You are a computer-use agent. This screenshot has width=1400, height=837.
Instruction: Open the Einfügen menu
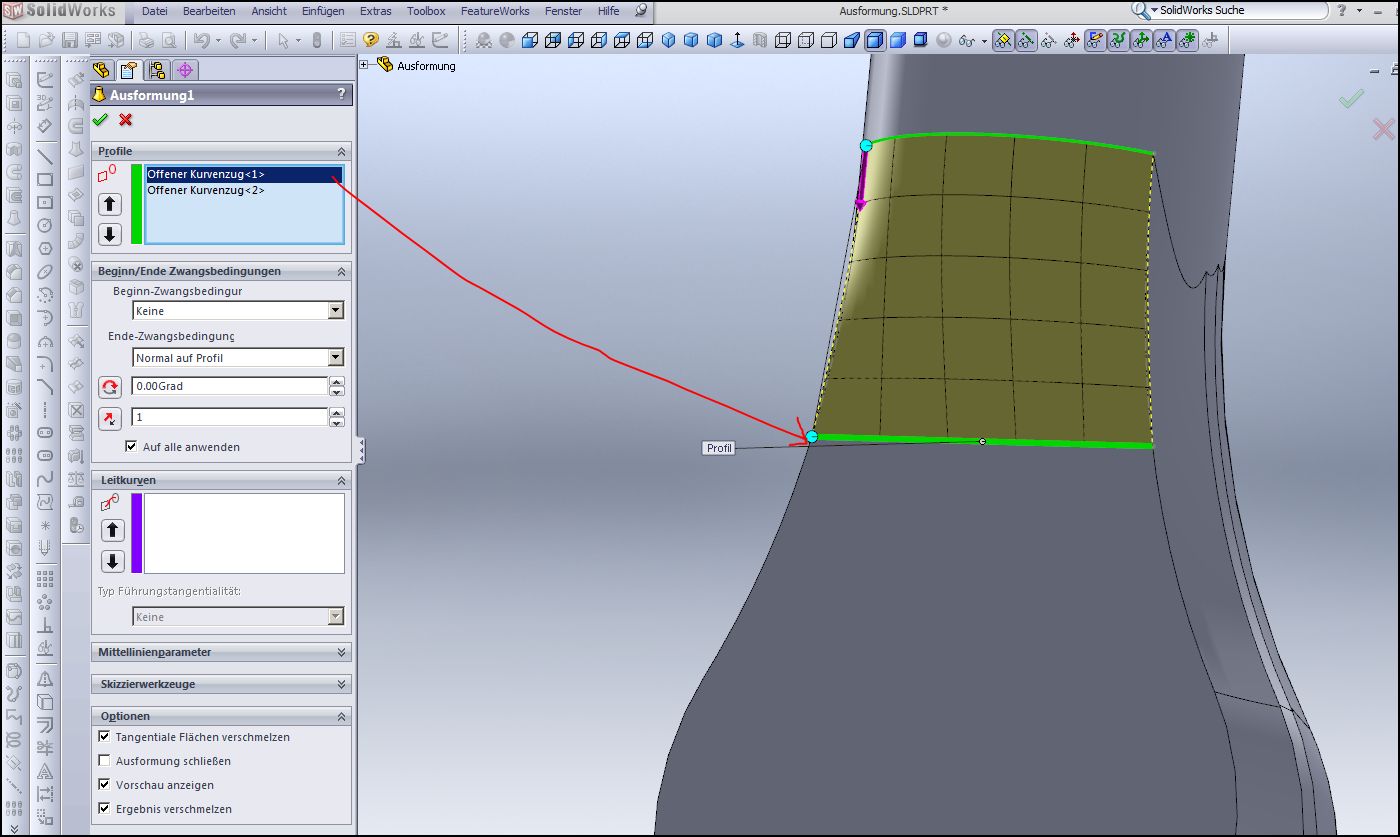pos(323,11)
